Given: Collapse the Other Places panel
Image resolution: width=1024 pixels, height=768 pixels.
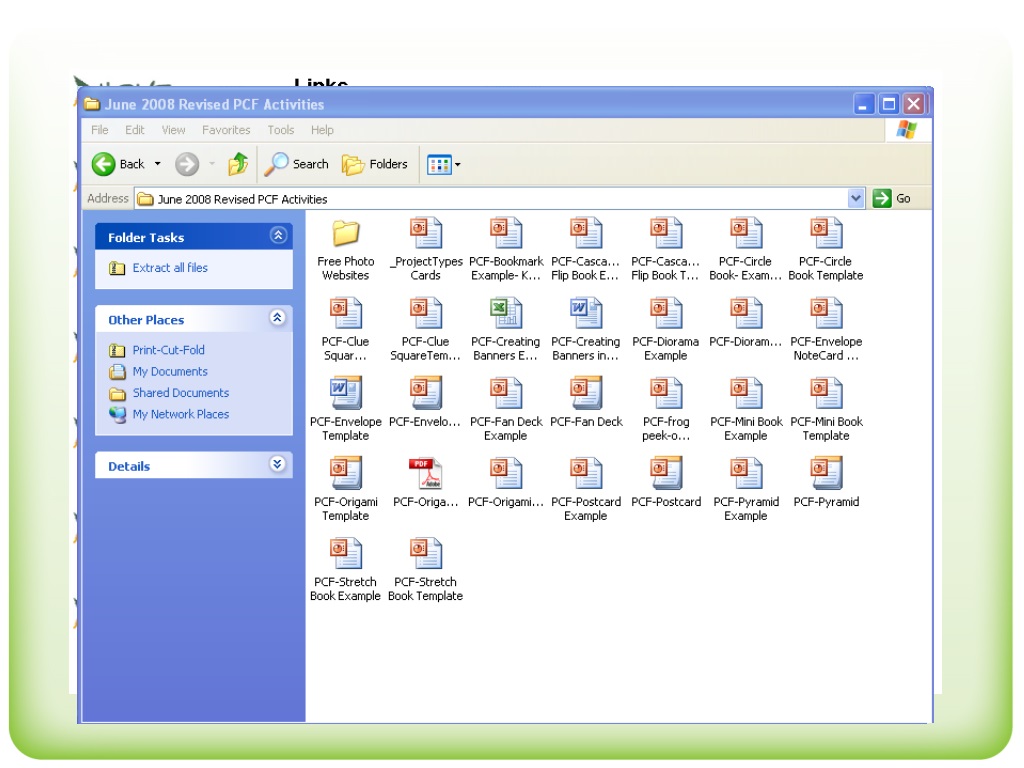Looking at the screenshot, I should pyautogui.click(x=278, y=318).
